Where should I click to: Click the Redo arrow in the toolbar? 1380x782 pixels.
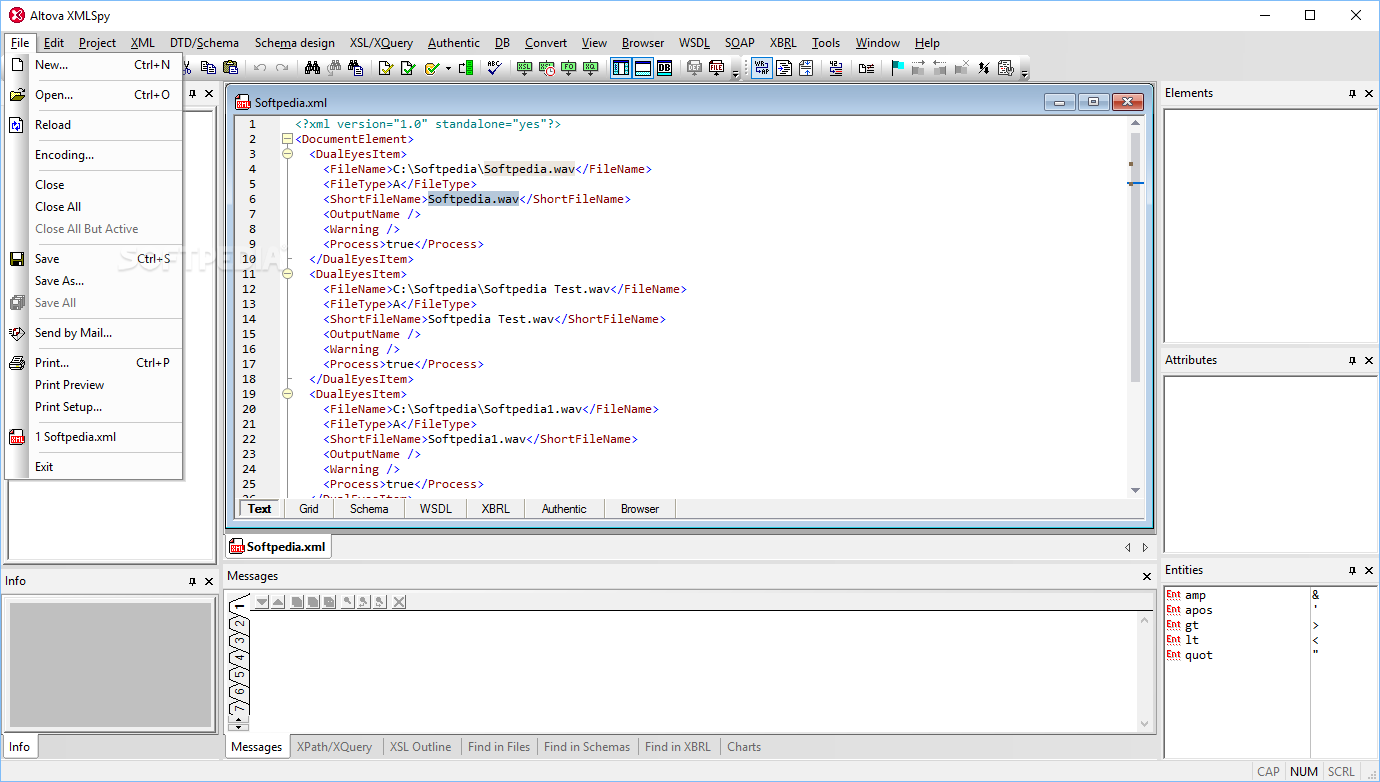pos(282,68)
